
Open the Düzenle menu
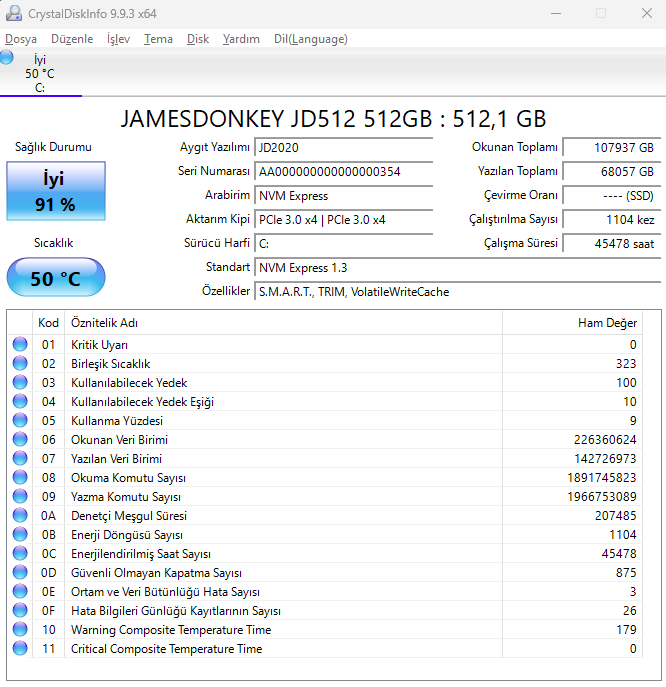72,39
